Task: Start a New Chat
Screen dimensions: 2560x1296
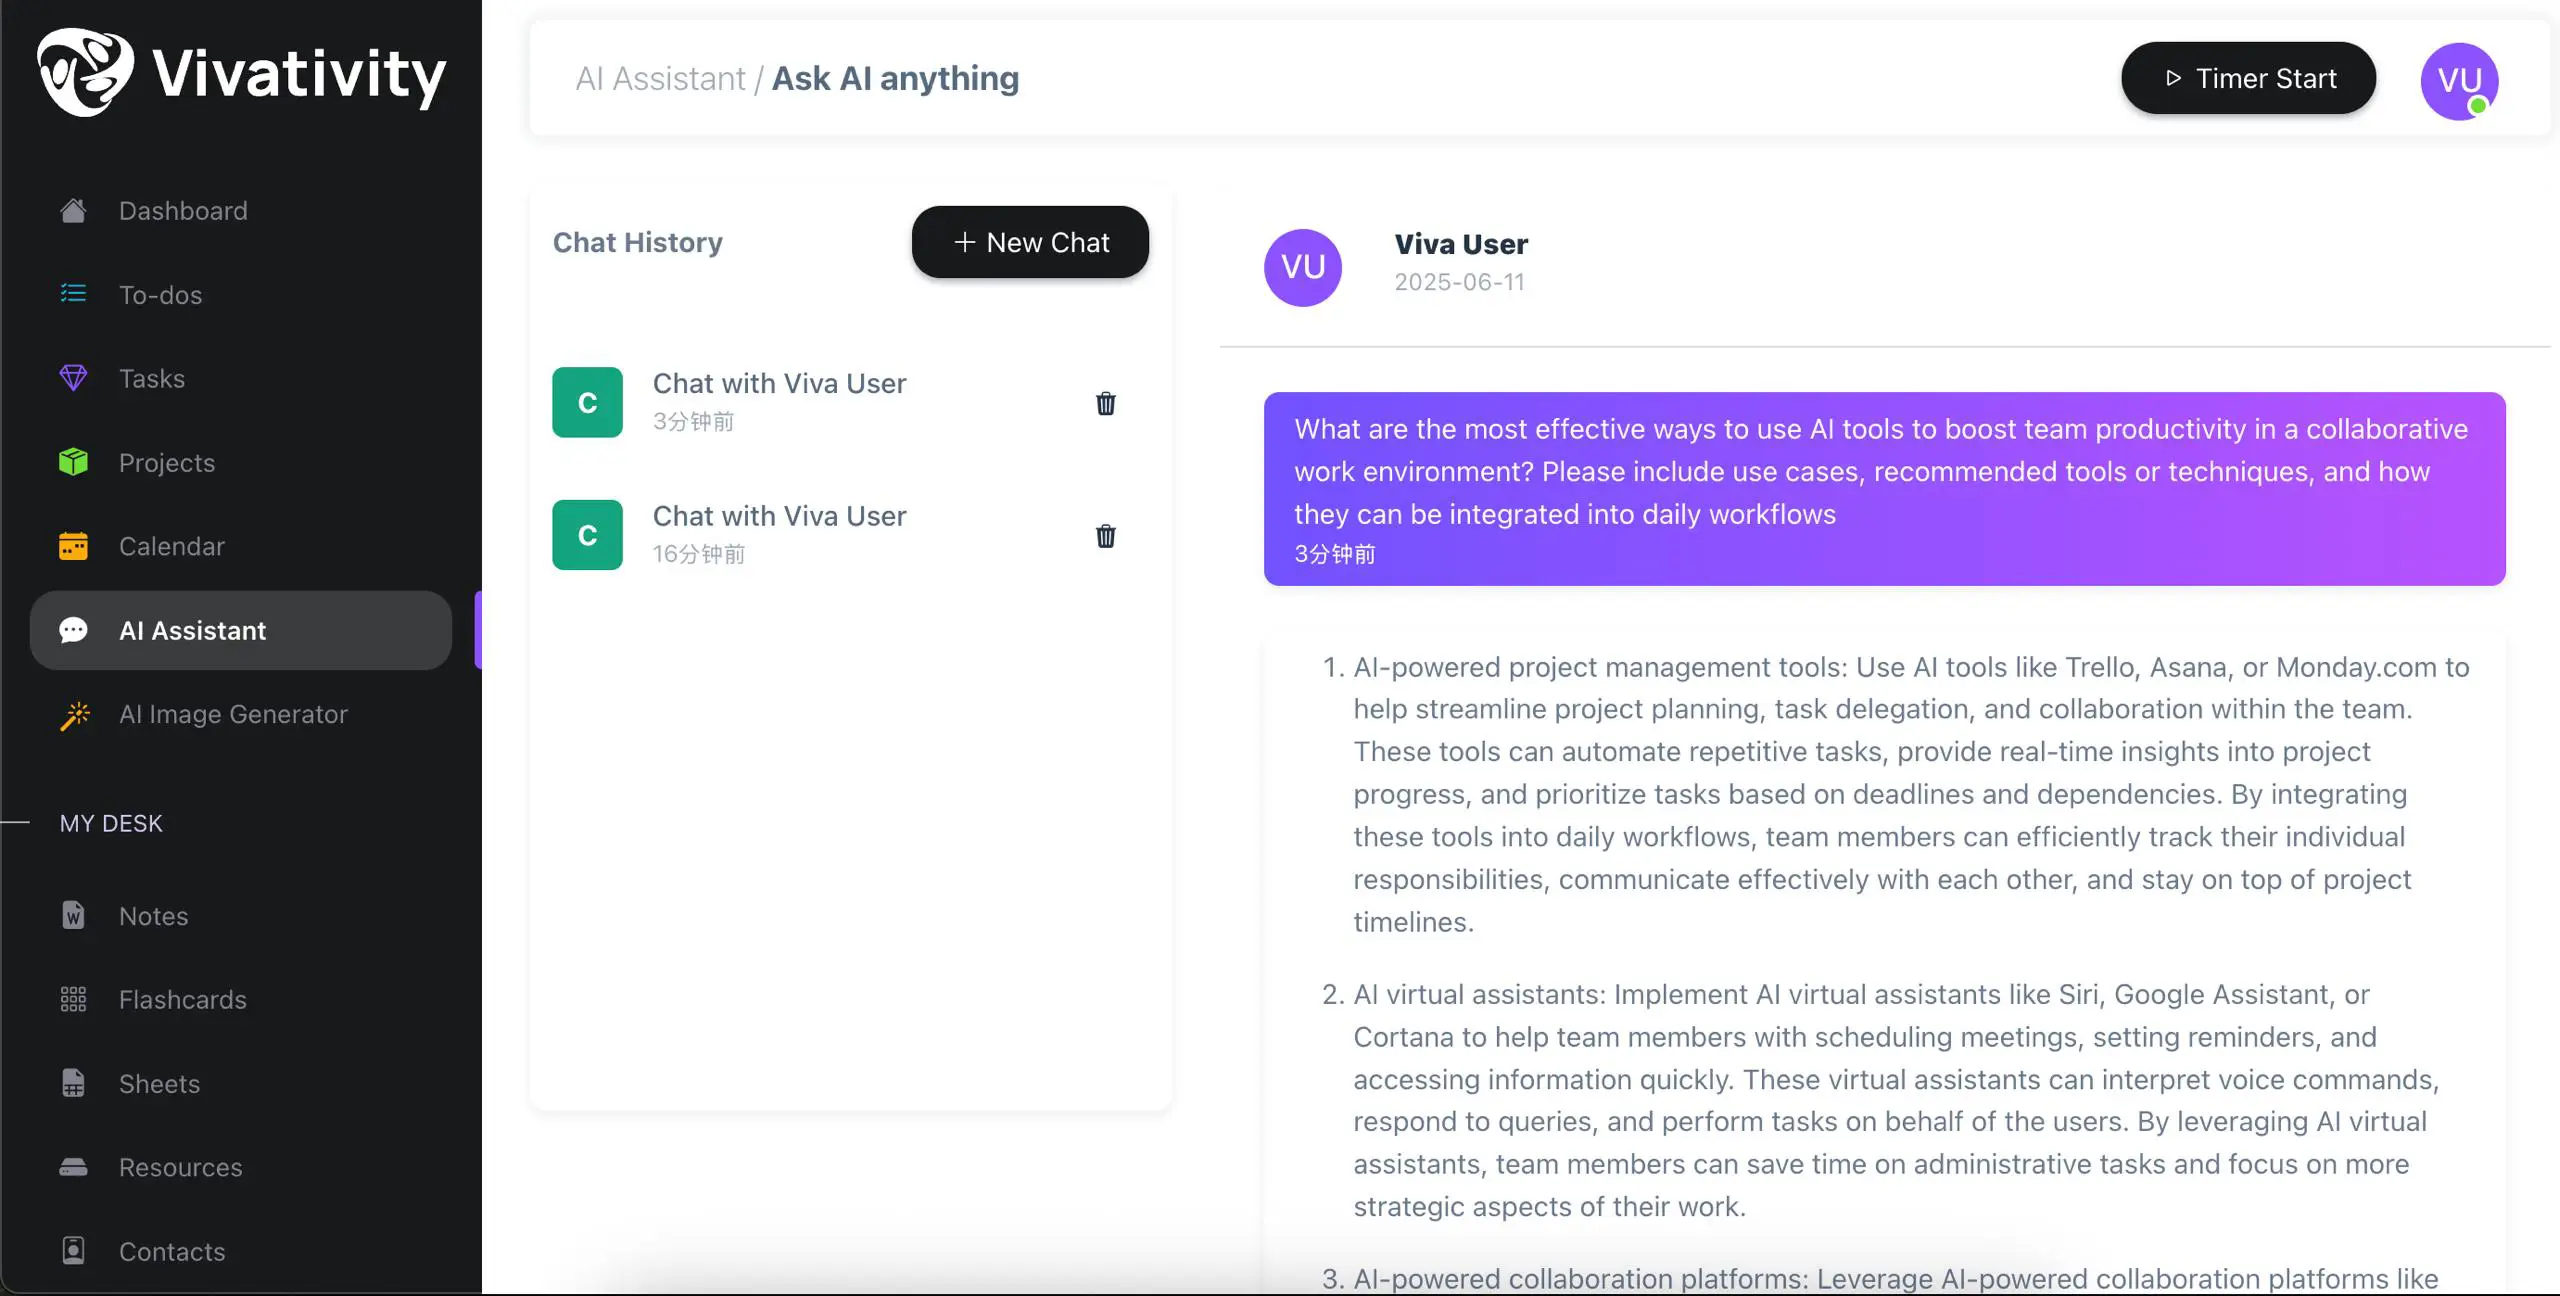Action: tap(1030, 242)
